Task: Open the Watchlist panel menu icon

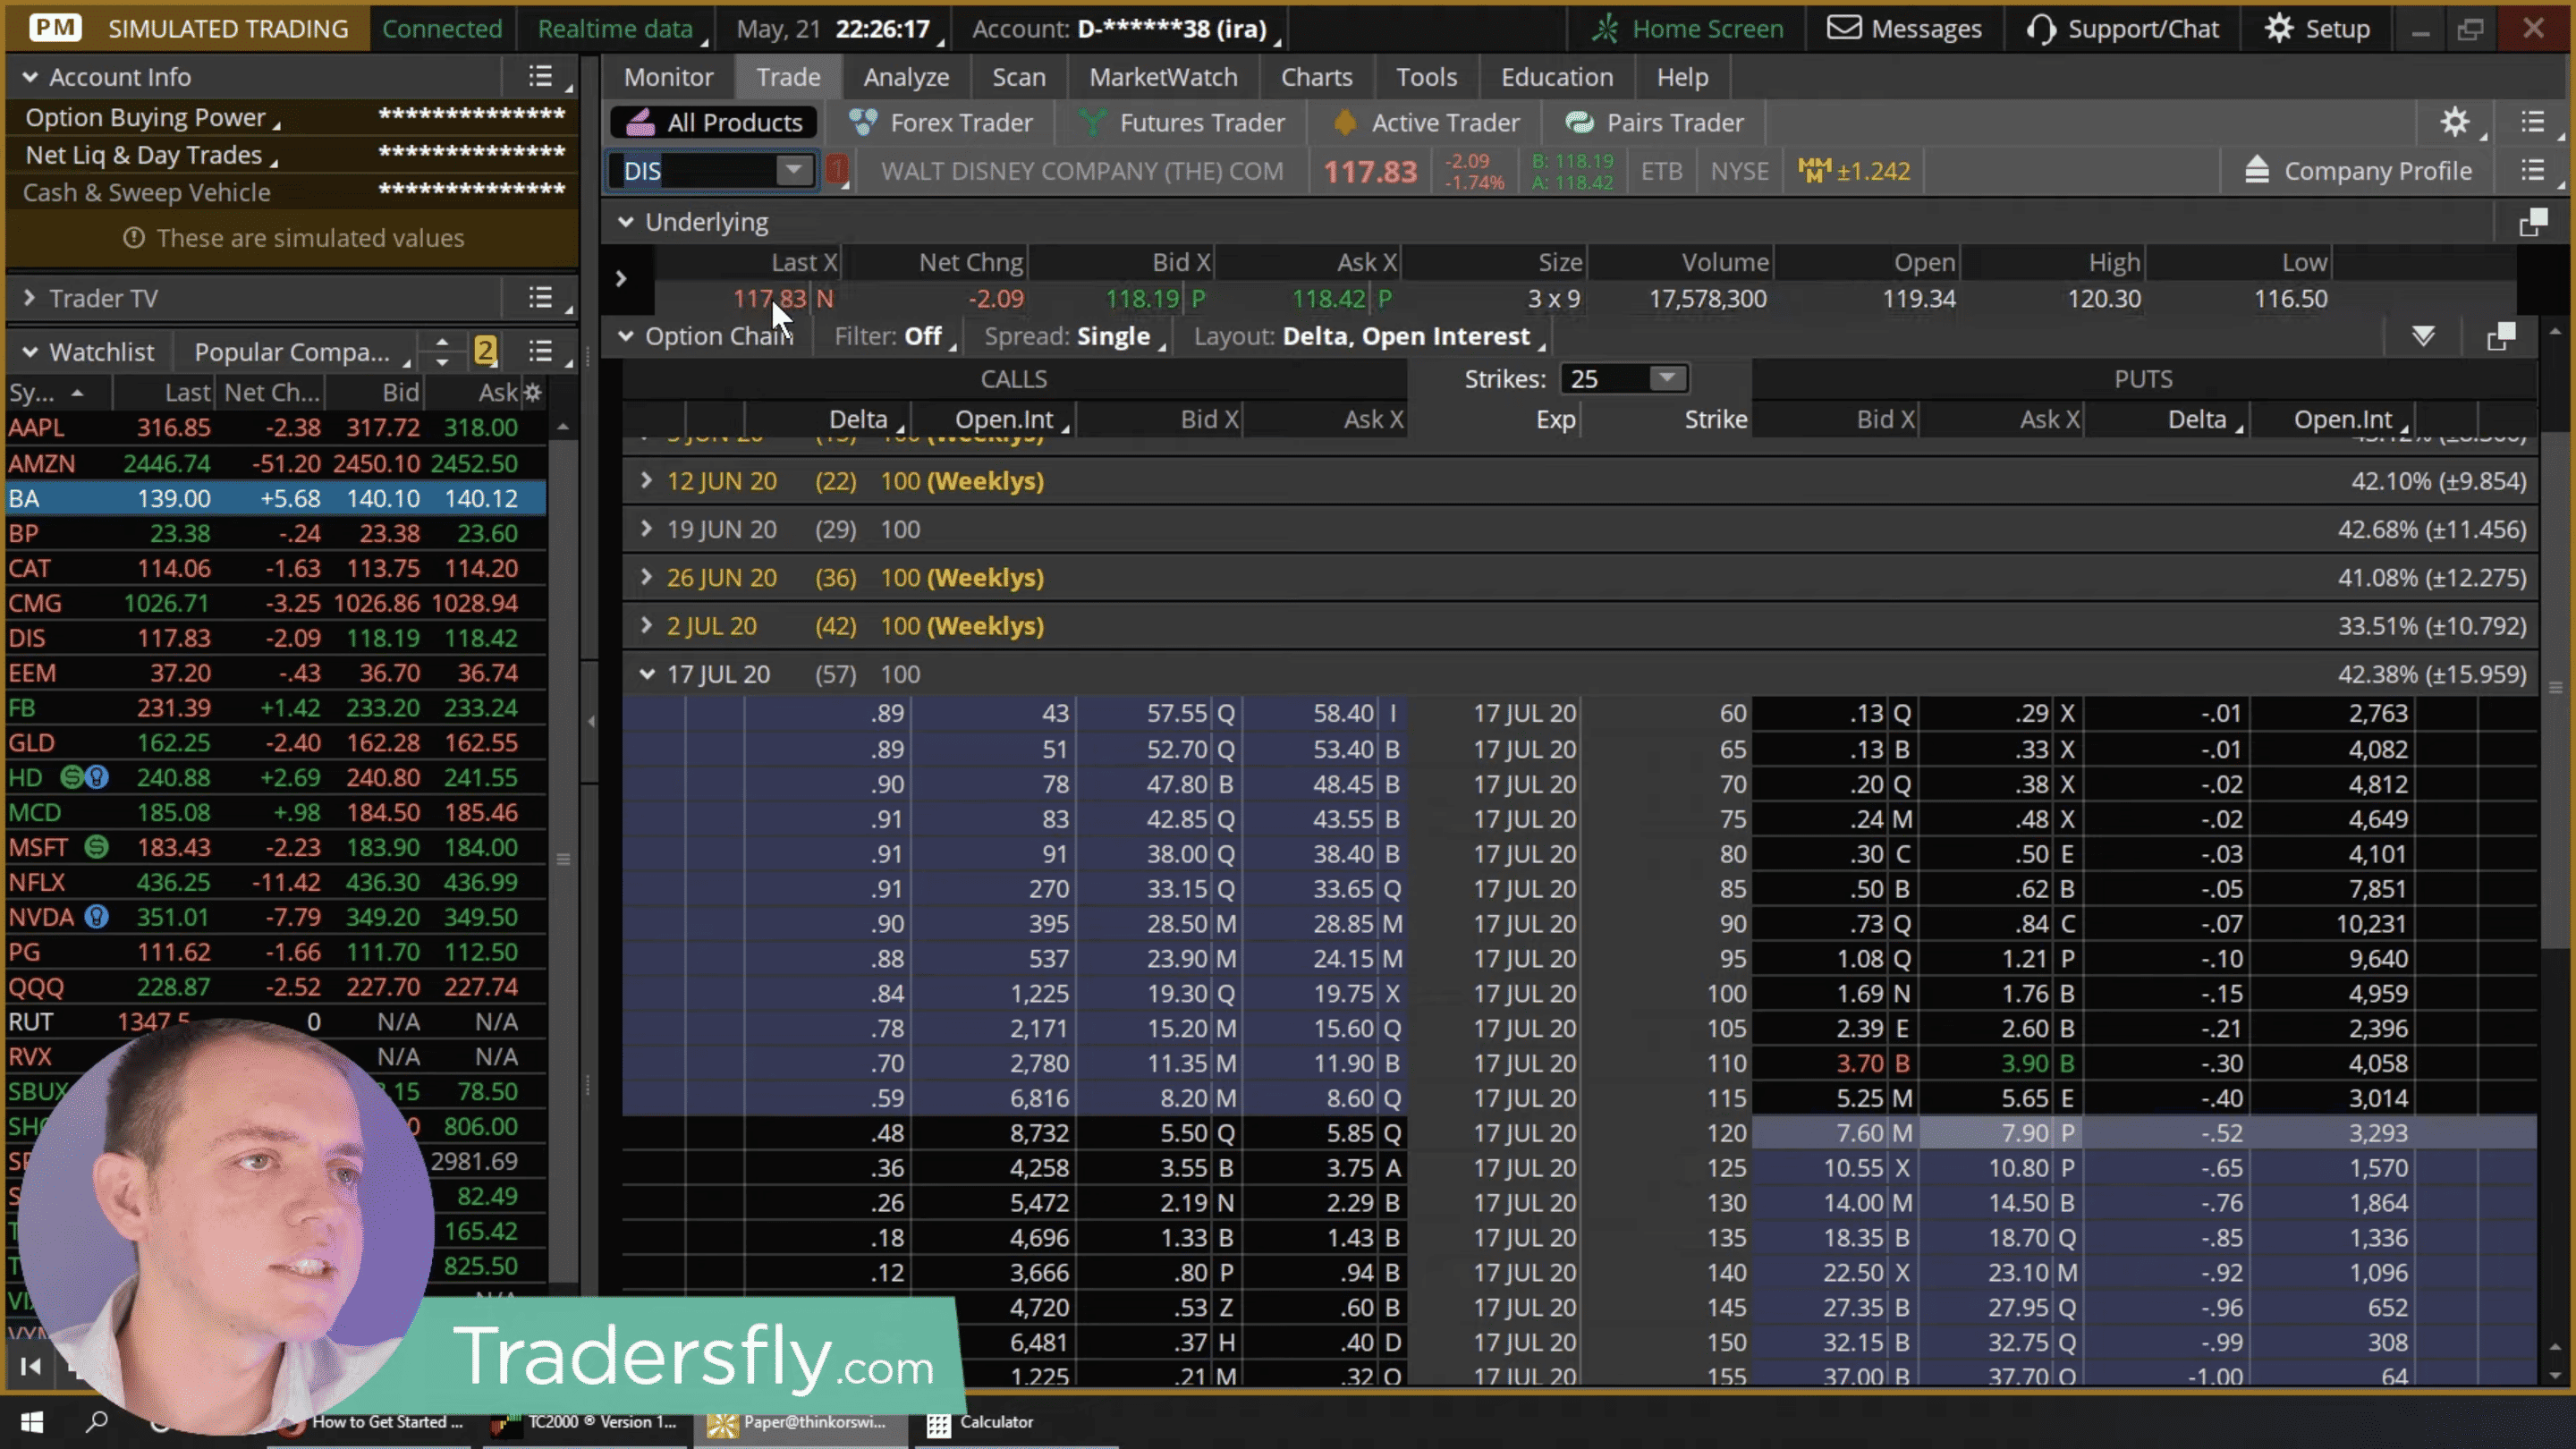Action: click(x=541, y=351)
